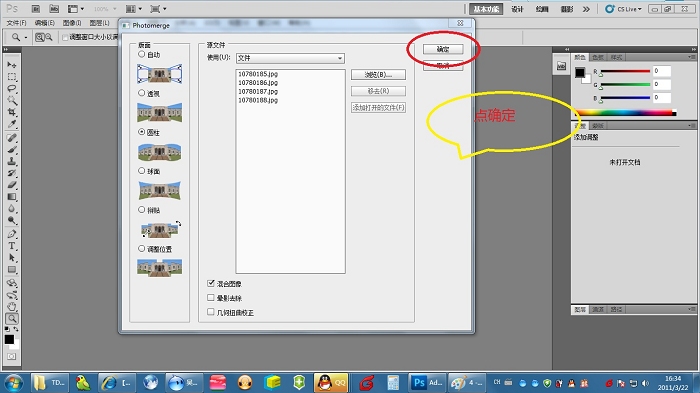Click the foreground color swatch in toolbox
This screenshot has width=700, height=393.
point(9,339)
